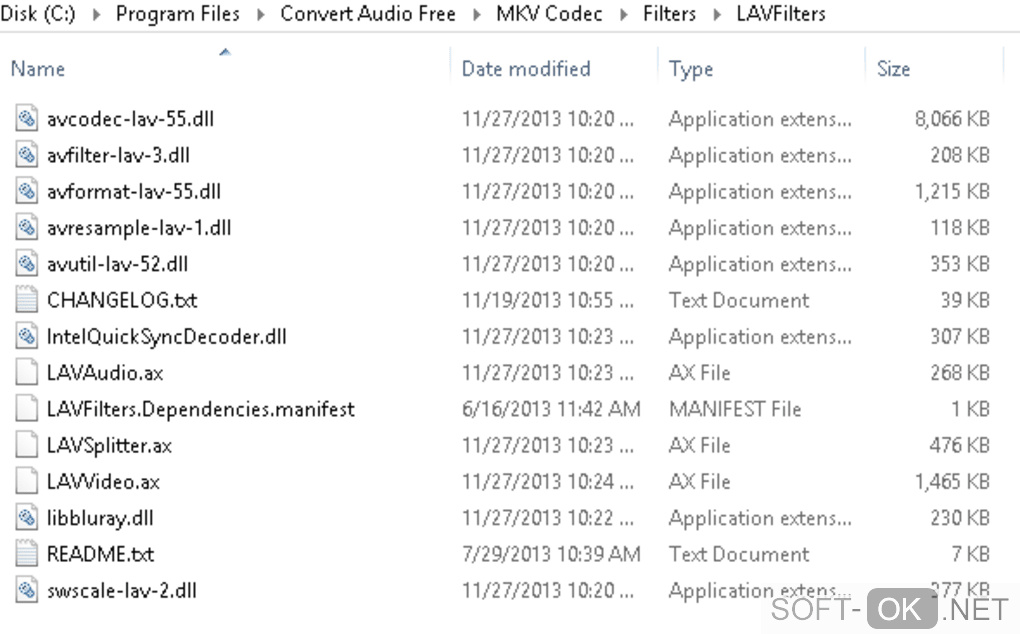The height and width of the screenshot is (634, 1020).
Task: Click the LAVFilters.Dependencies.manifest file icon
Action: point(26,409)
